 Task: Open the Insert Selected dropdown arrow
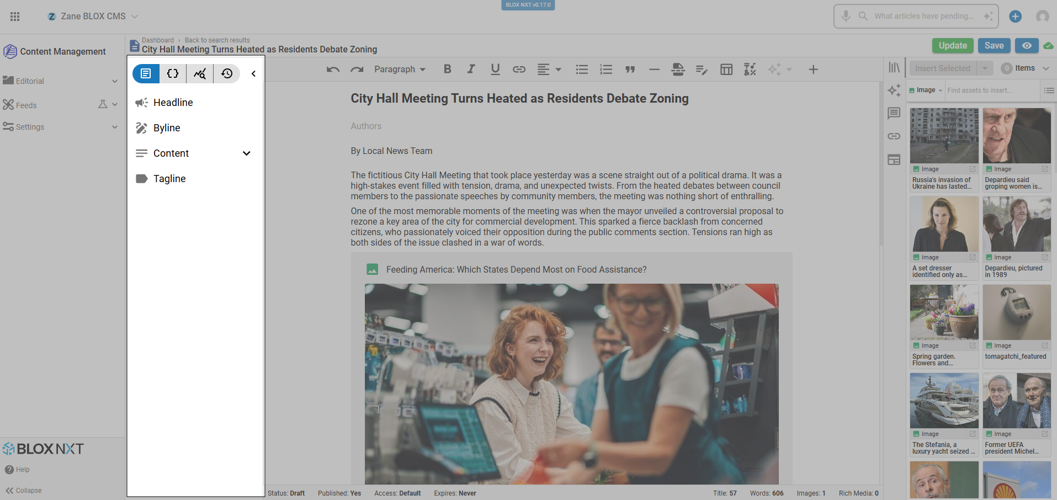tap(985, 68)
